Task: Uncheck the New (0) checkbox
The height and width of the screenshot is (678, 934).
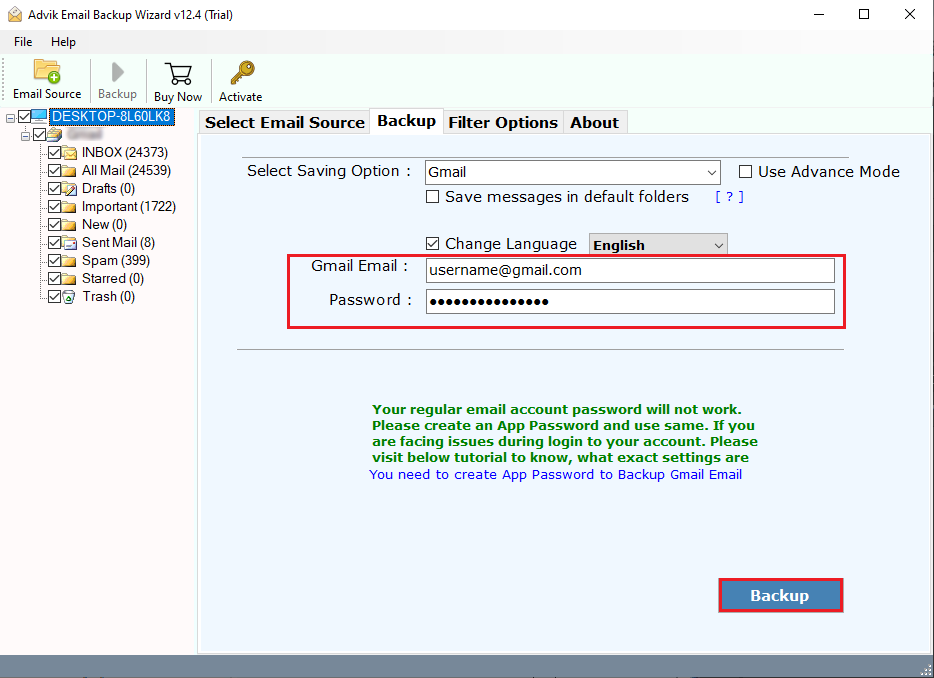Action: (x=54, y=225)
